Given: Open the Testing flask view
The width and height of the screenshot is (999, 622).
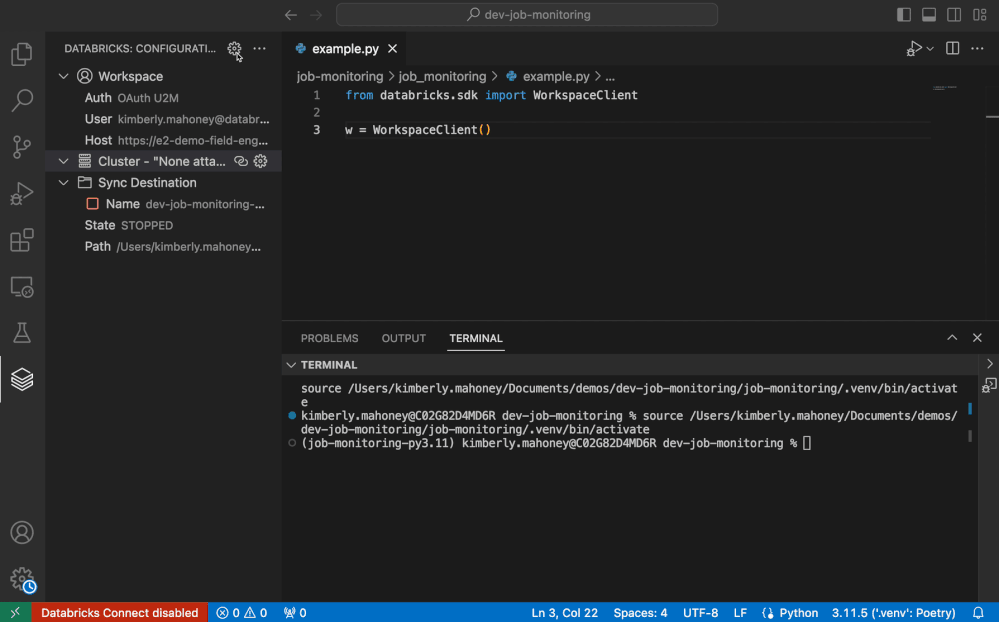Looking at the screenshot, I should point(22,333).
